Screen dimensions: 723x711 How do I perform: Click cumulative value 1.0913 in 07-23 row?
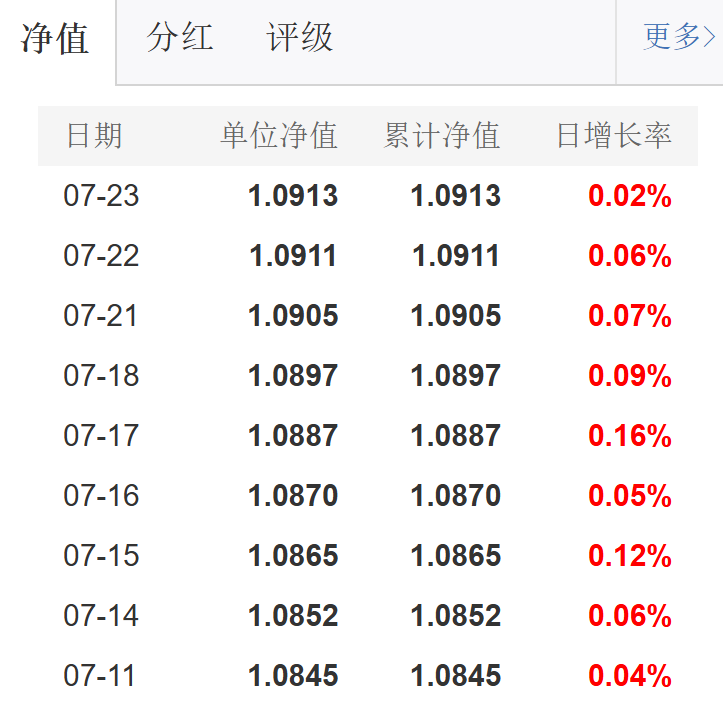(x=456, y=196)
